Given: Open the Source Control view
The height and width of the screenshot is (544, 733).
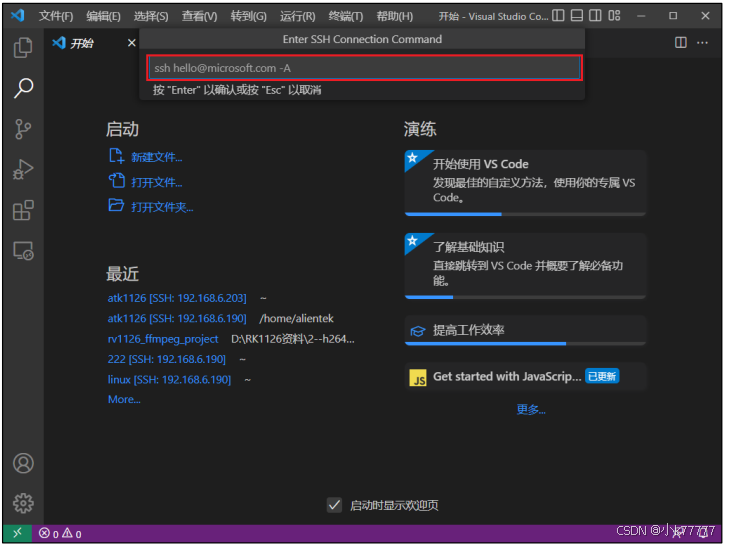Looking at the screenshot, I should tap(23, 129).
